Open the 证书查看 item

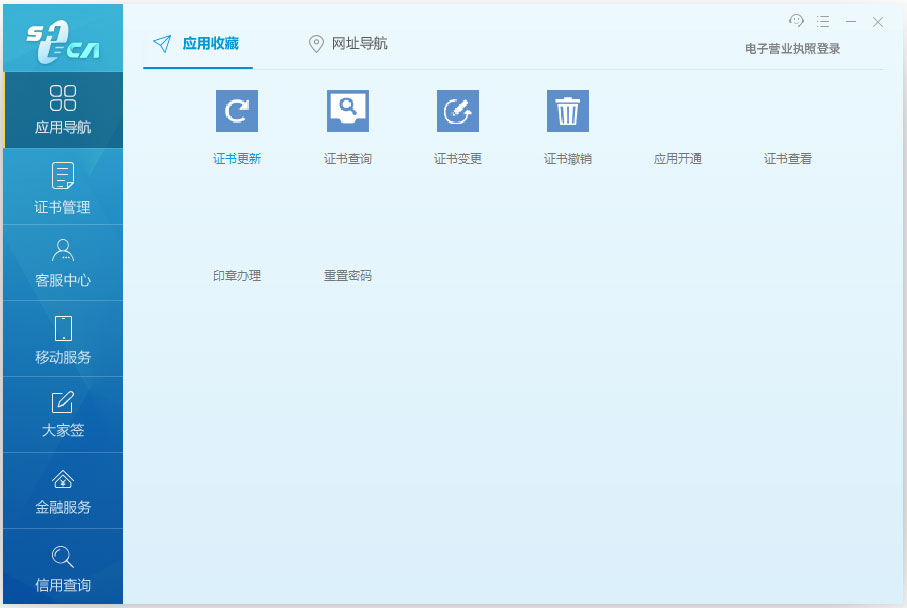787,159
